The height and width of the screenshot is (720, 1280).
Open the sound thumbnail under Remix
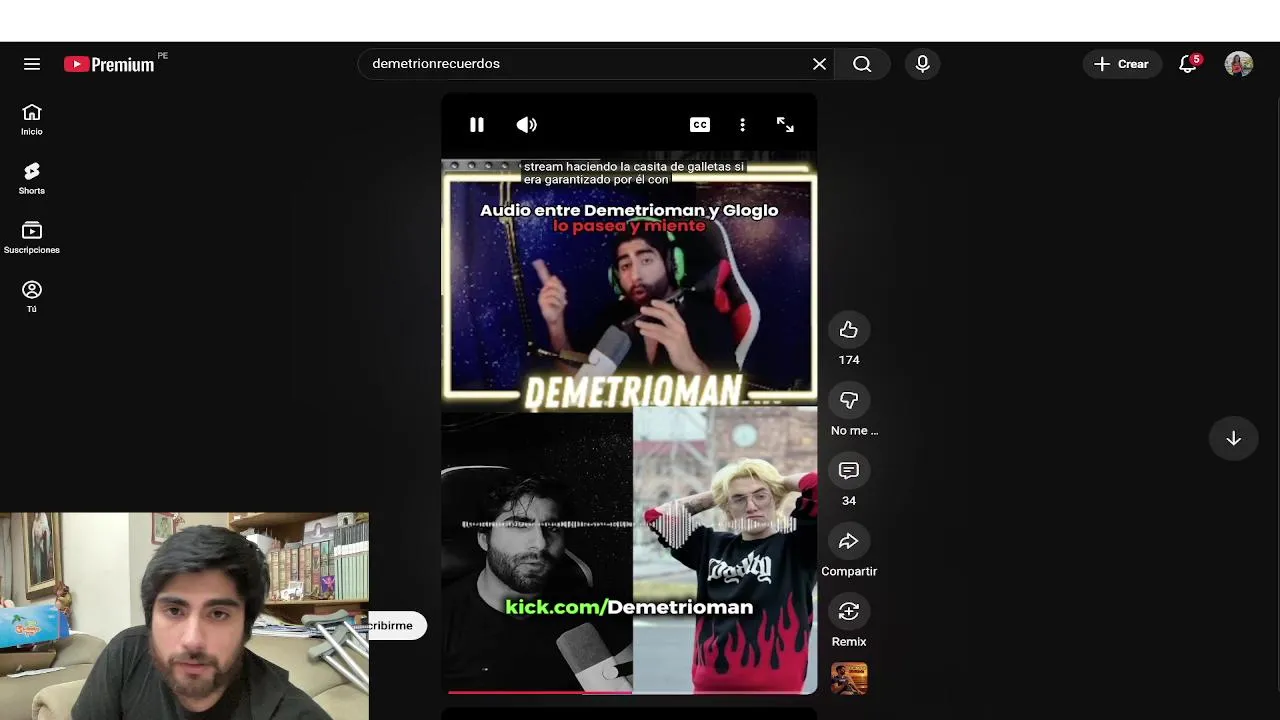849,679
